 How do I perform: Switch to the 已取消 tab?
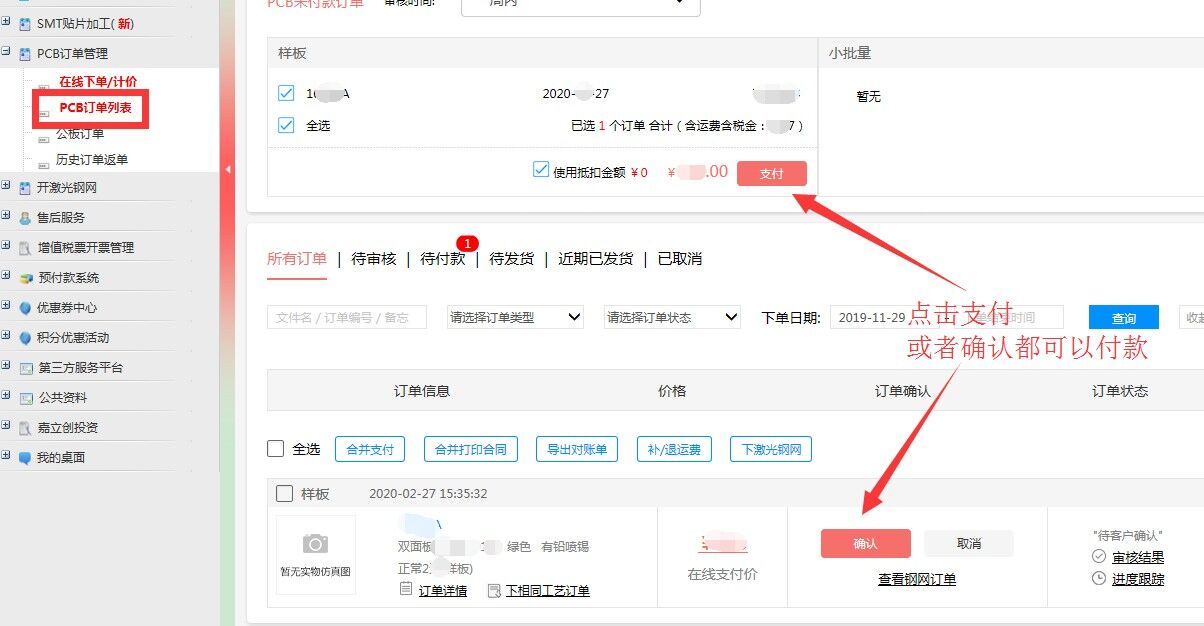(x=679, y=259)
